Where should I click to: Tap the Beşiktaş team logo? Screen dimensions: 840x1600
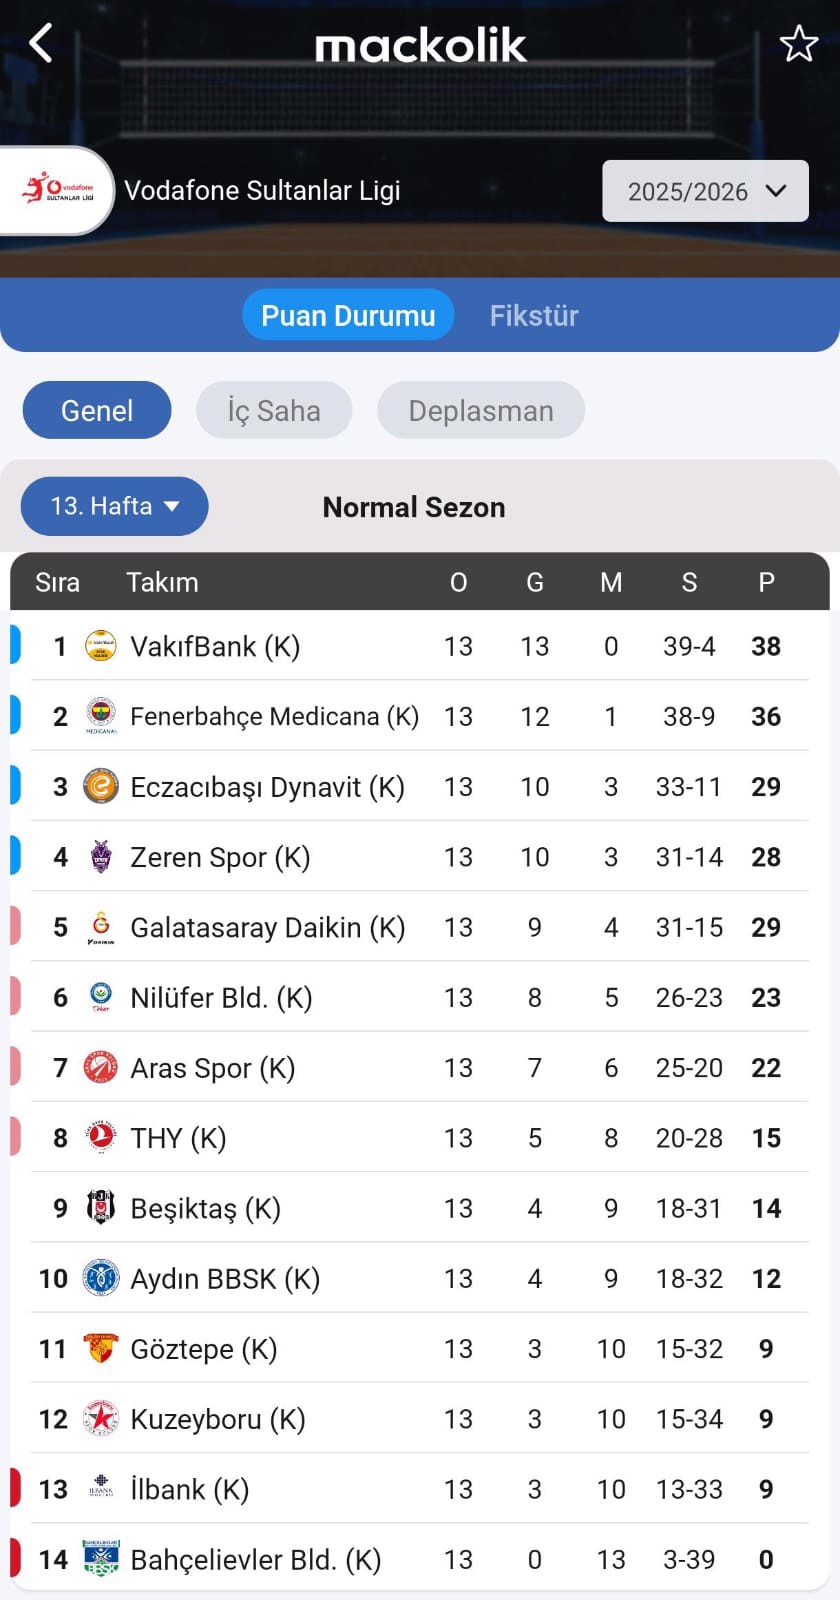pos(101,1208)
